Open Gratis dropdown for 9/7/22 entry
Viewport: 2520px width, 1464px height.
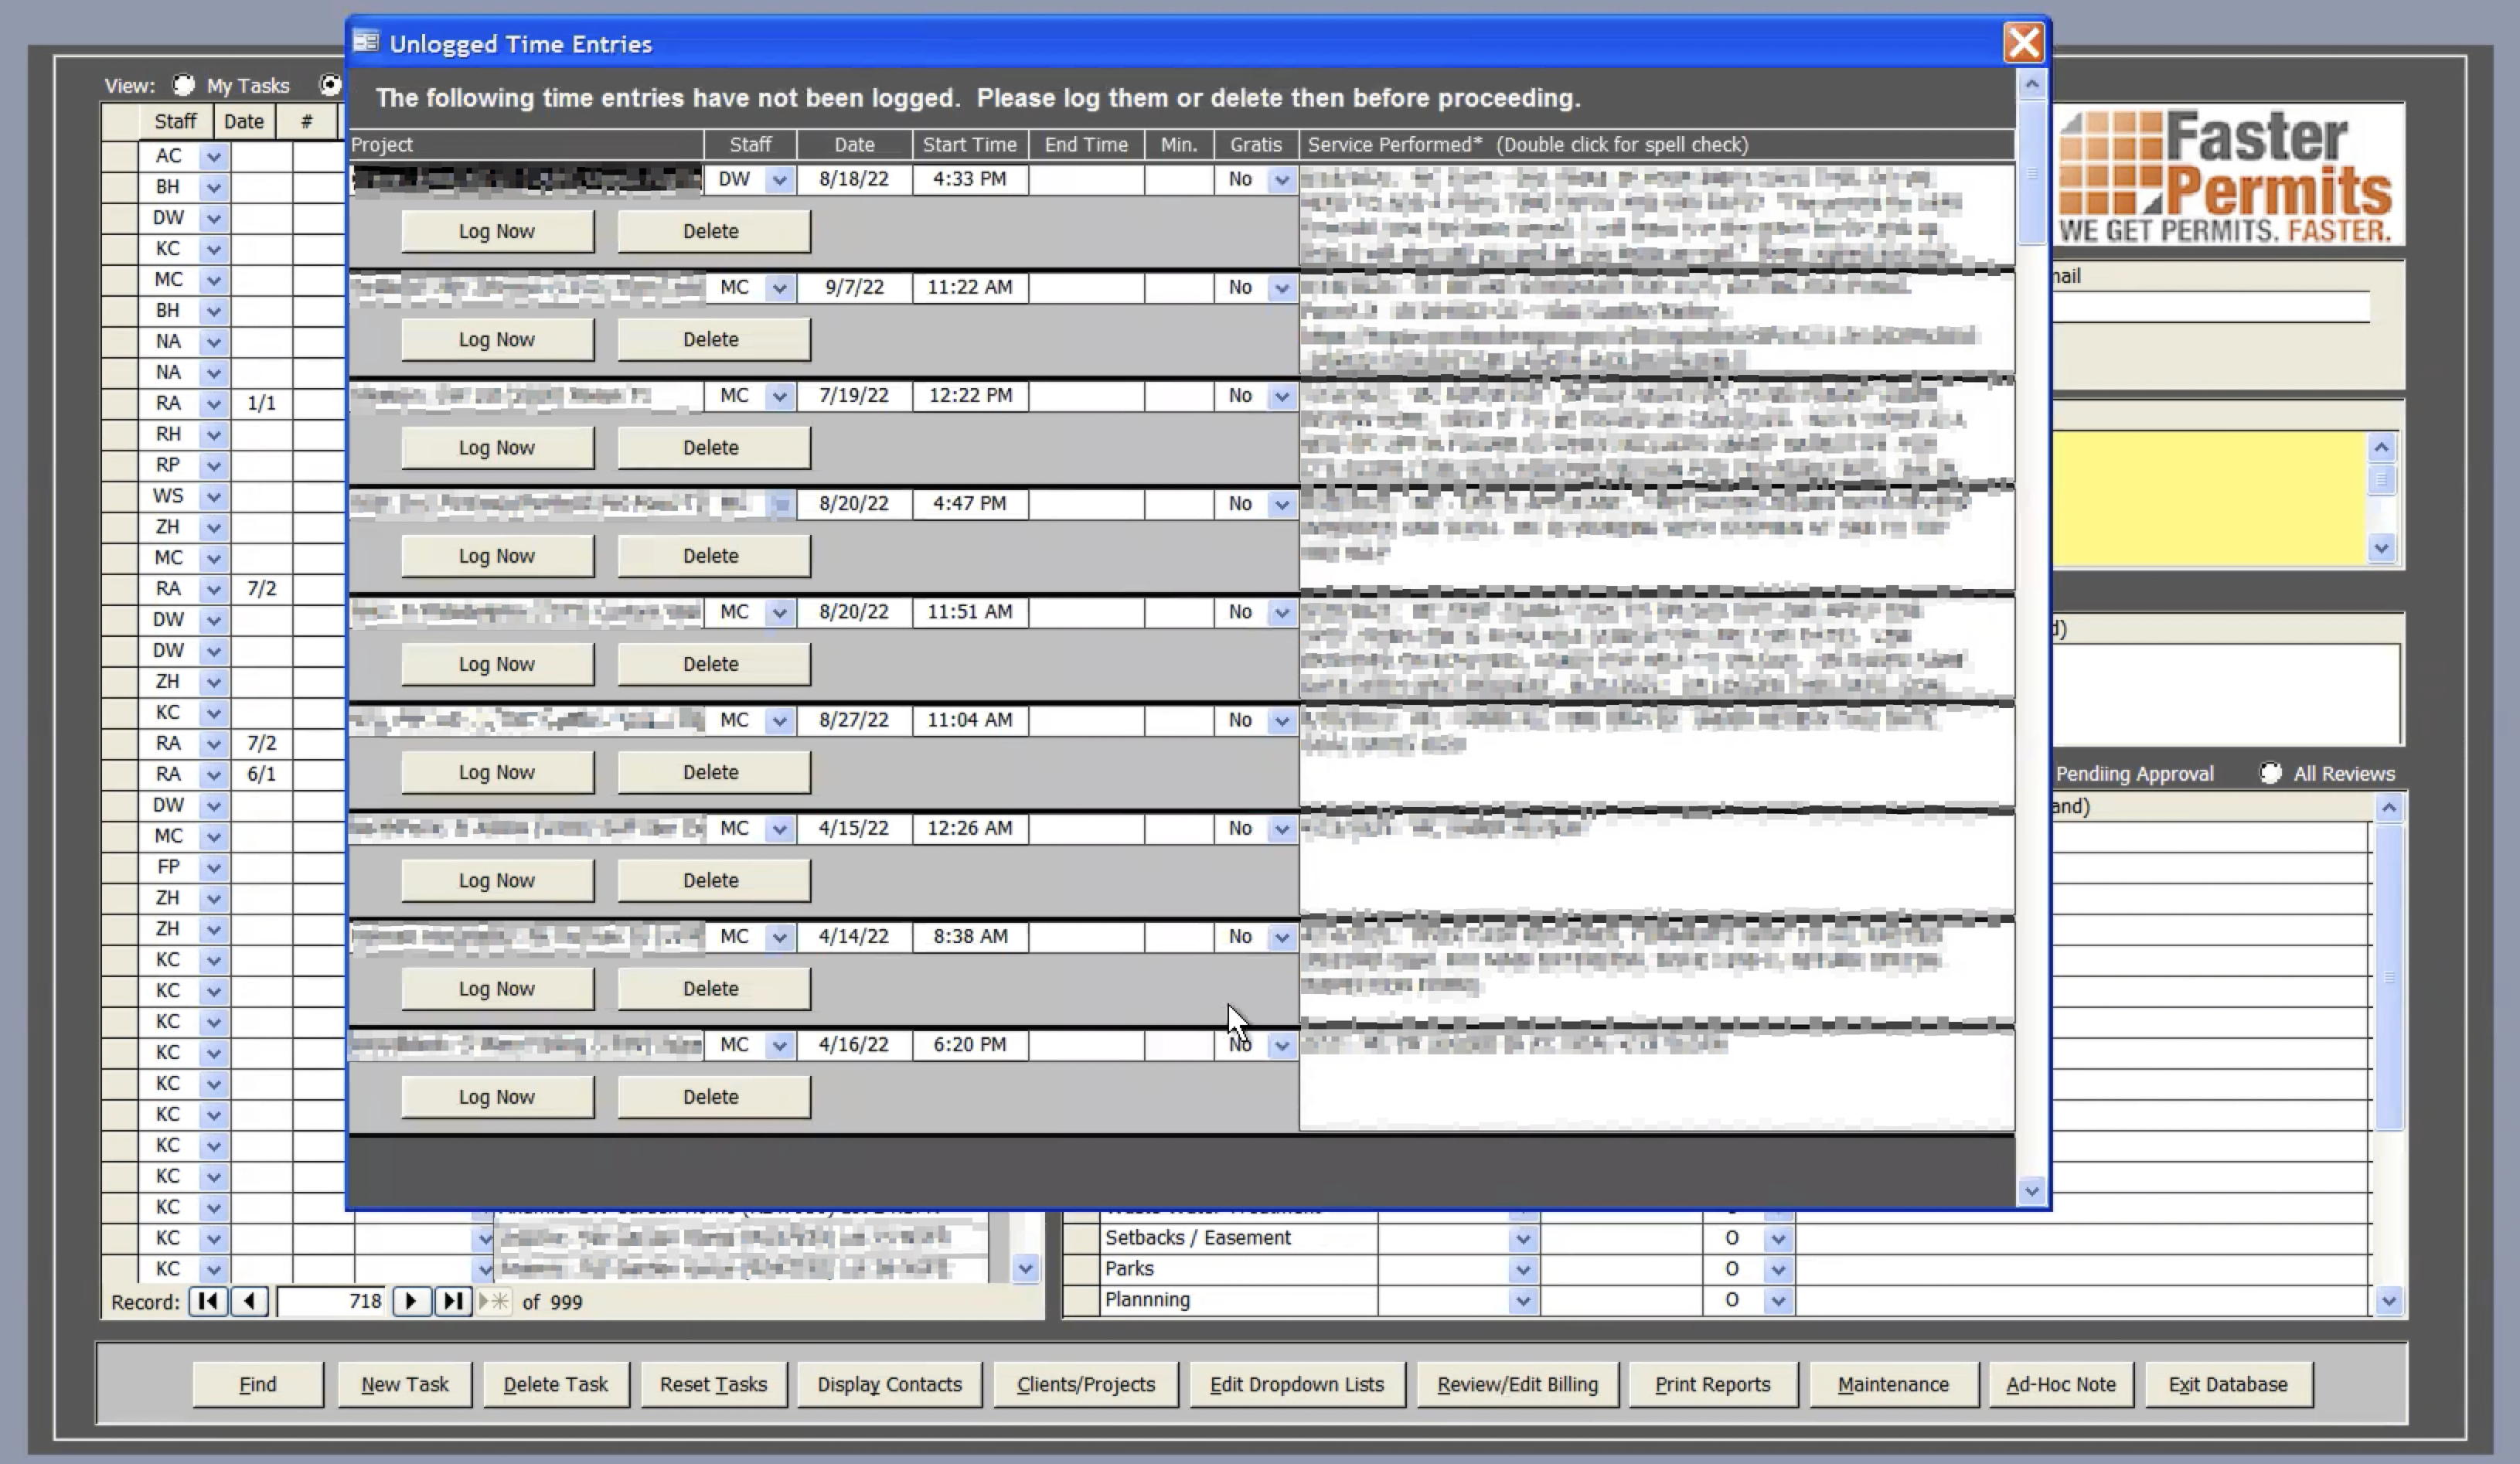point(1281,288)
